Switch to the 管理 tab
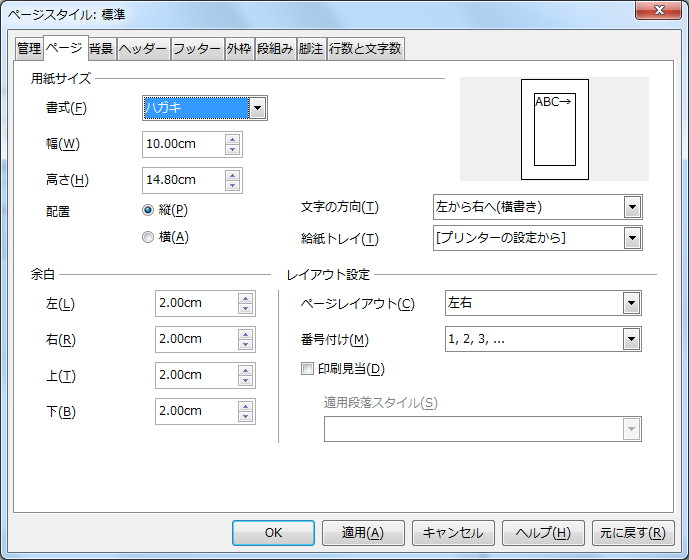This screenshot has height=560, width=689. click(29, 48)
